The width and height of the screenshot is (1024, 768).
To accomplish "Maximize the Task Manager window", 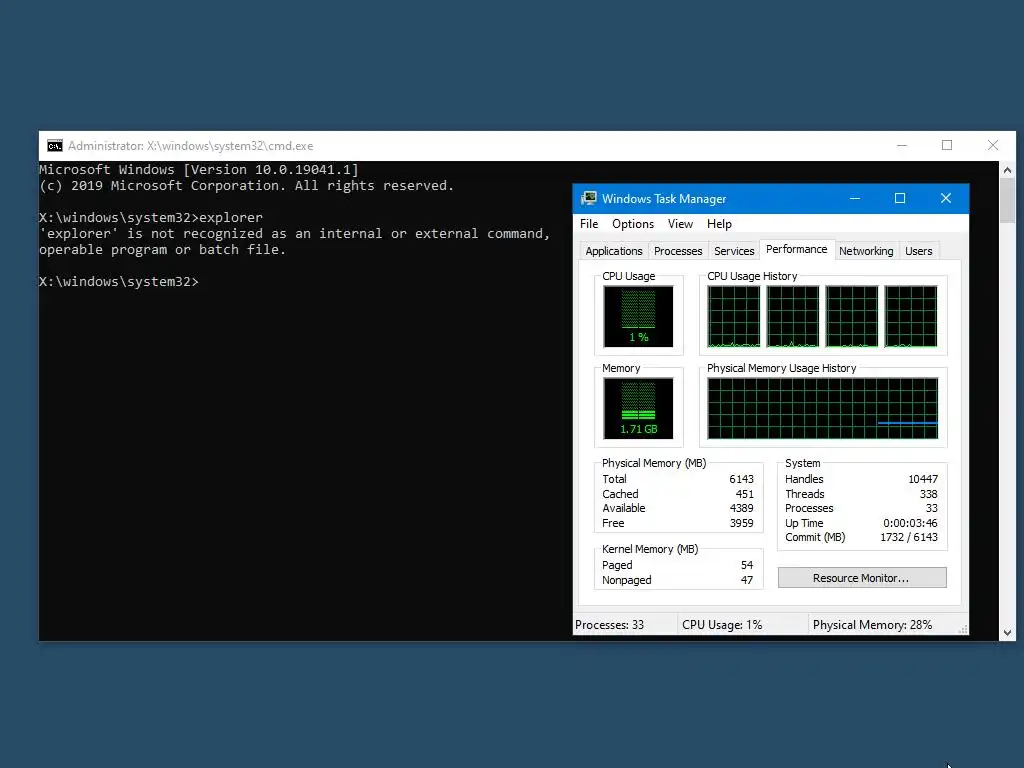I will pyautogui.click(x=900, y=199).
